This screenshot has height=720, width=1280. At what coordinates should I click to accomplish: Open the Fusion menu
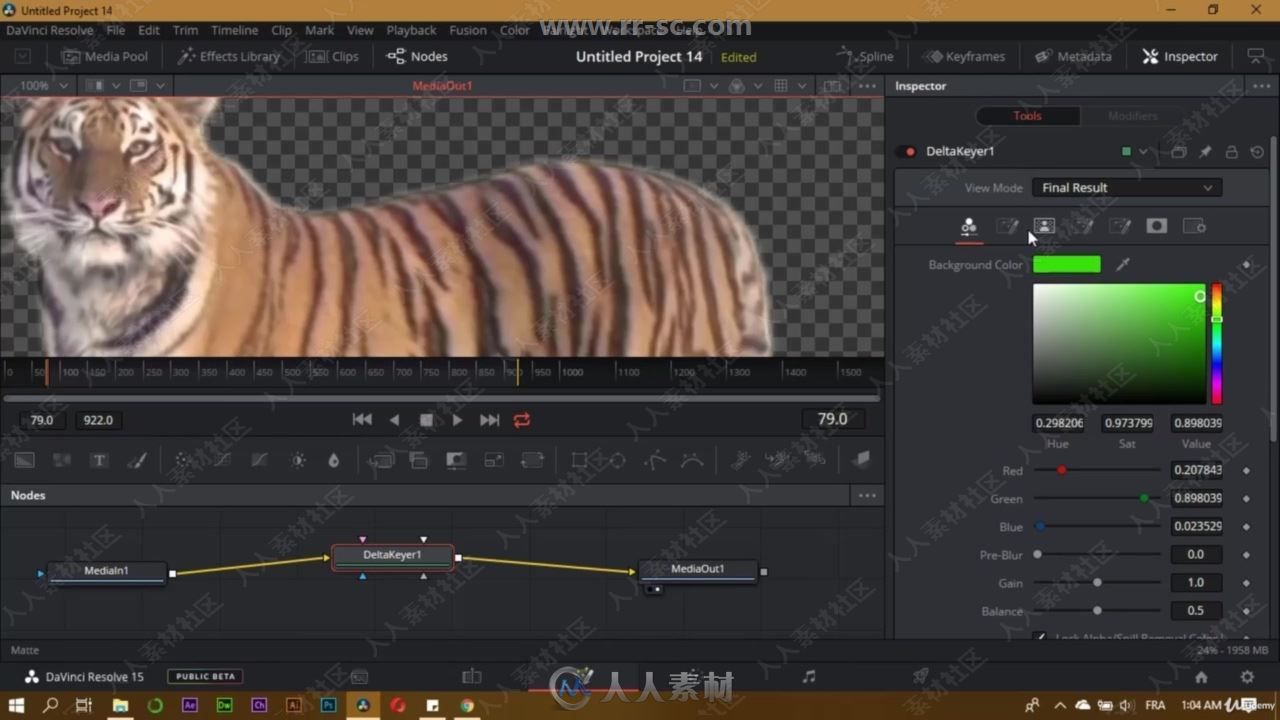click(468, 30)
